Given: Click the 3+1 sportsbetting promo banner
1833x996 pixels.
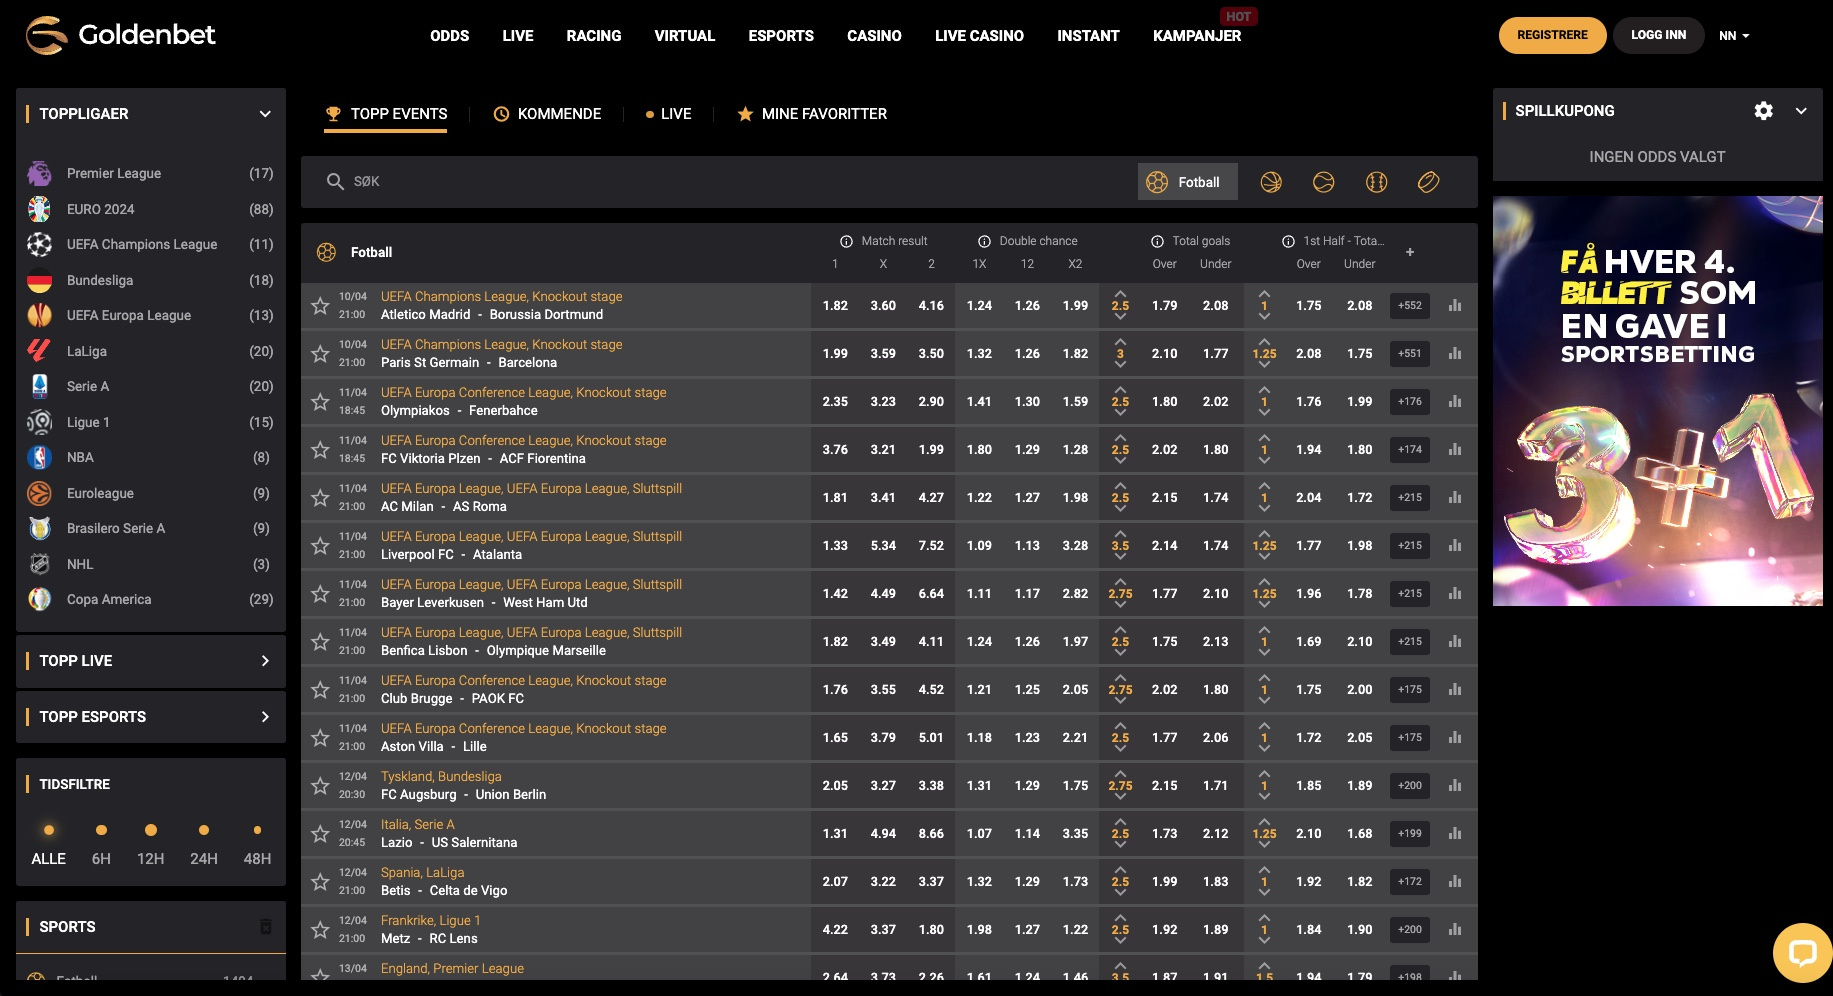Looking at the screenshot, I should [1657, 400].
